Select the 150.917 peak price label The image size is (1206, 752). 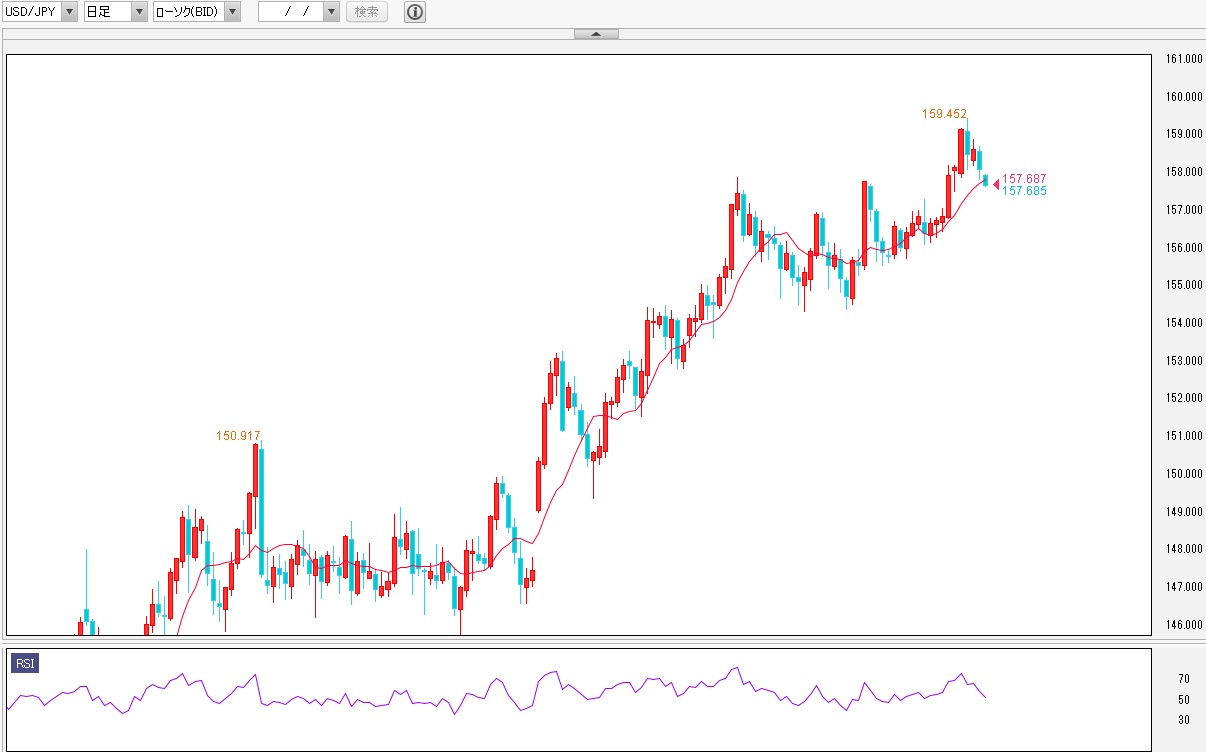pyautogui.click(x=238, y=436)
